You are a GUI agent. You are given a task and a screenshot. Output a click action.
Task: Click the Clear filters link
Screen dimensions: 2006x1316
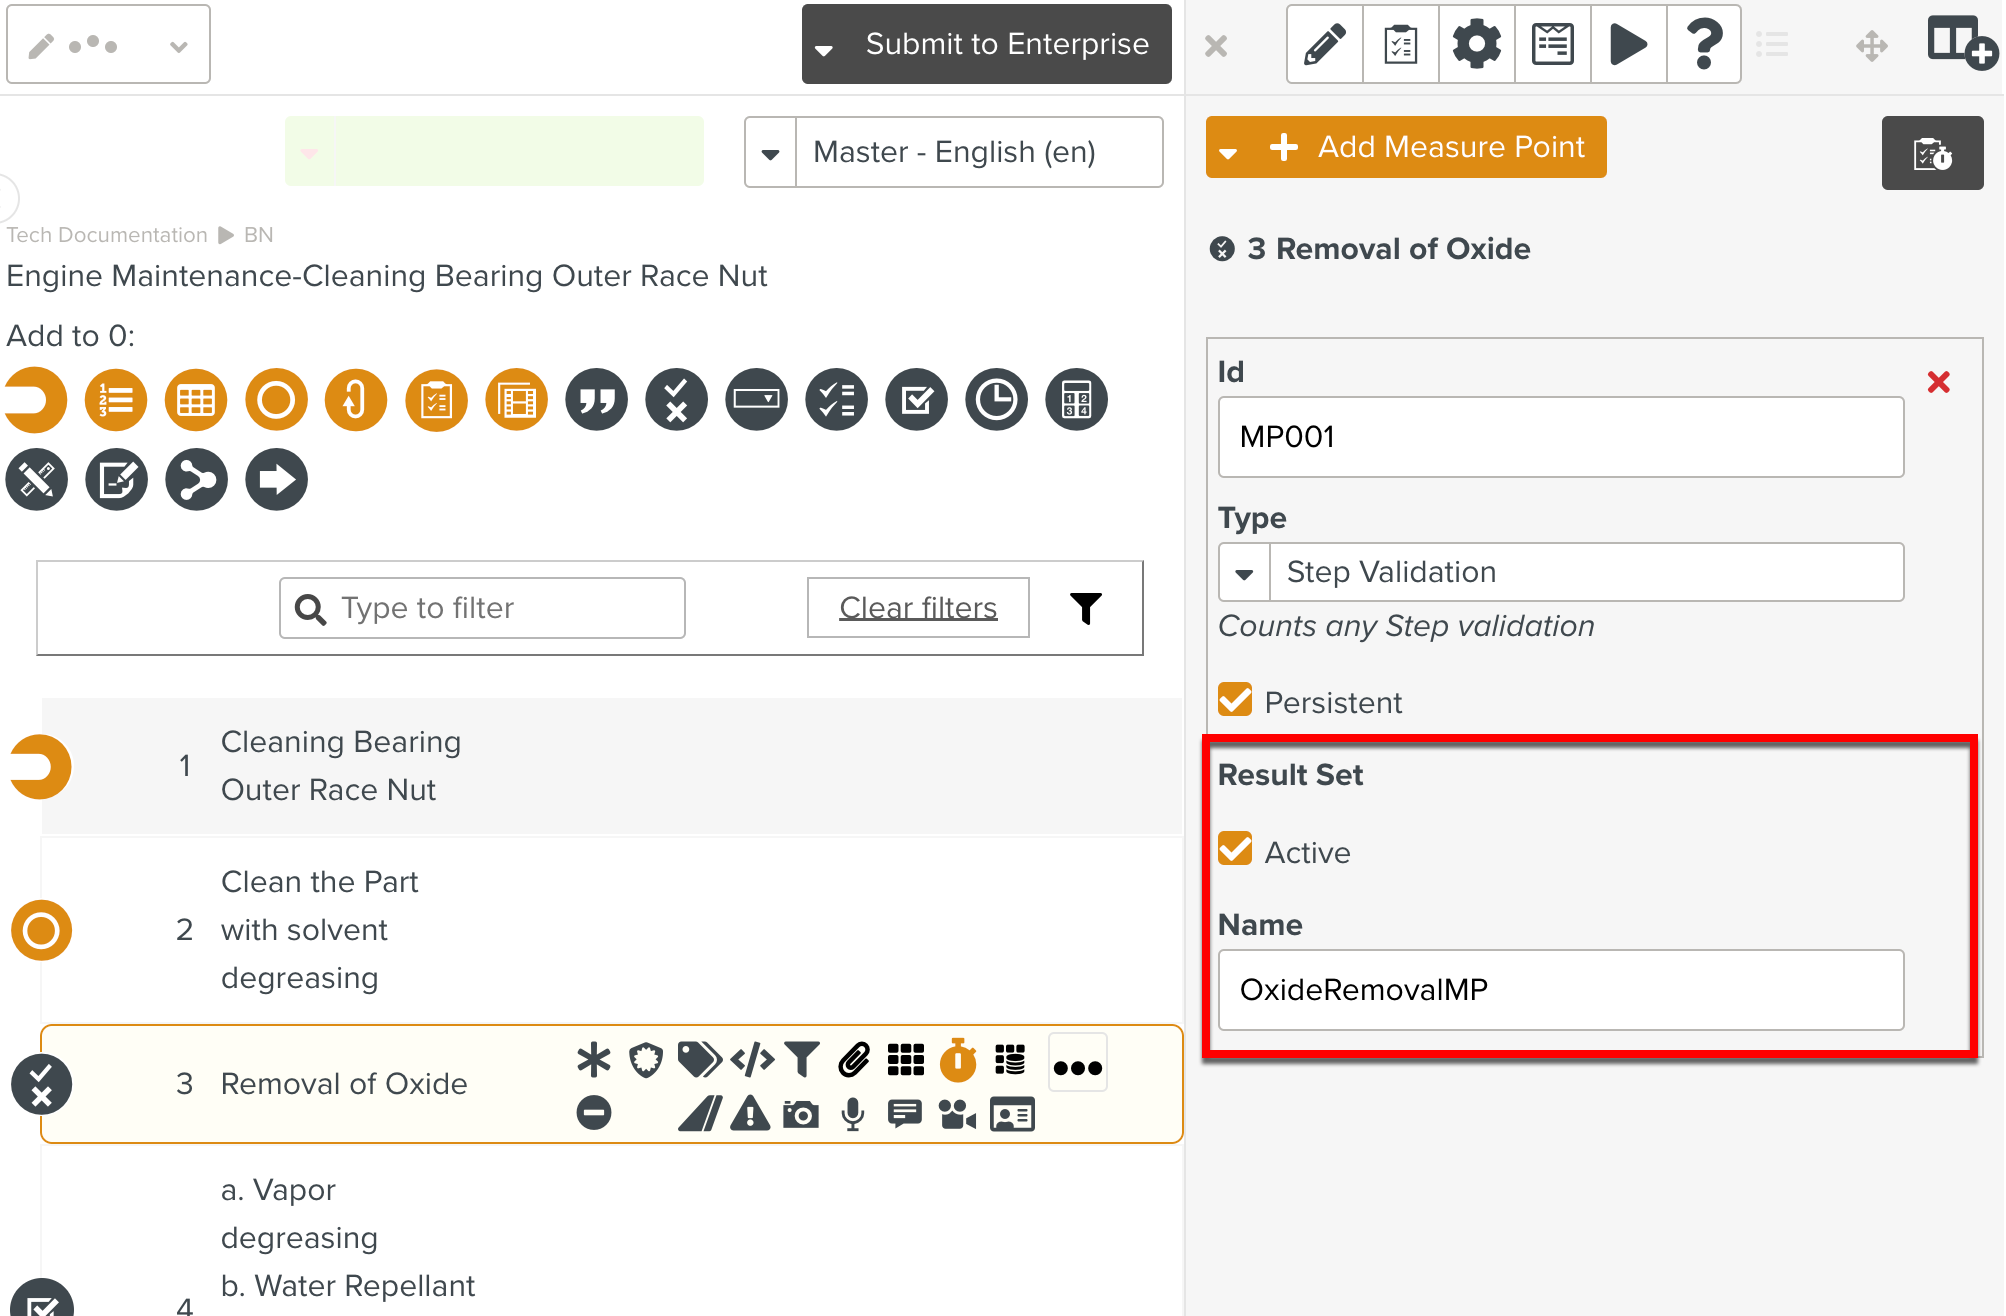tap(918, 608)
